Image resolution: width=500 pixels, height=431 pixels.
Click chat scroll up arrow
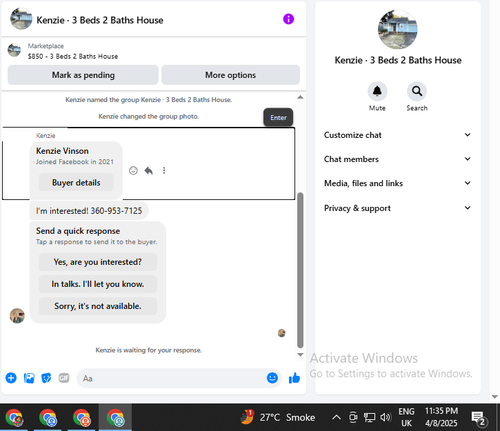(300, 97)
